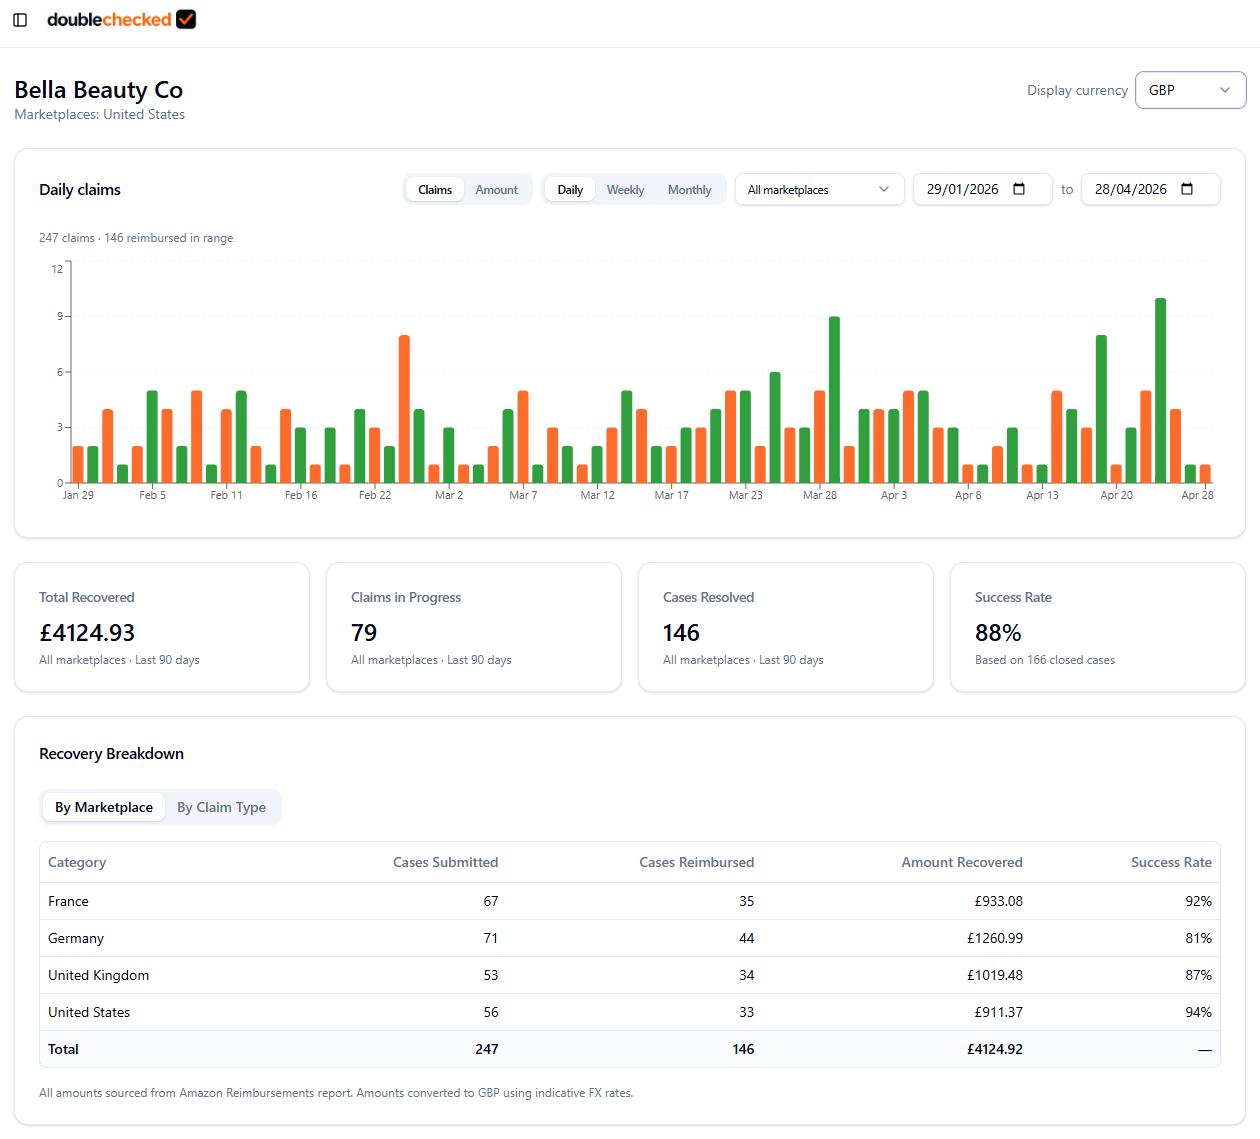
Task: Click the £1019.48 amount cell
Action: point(995,975)
